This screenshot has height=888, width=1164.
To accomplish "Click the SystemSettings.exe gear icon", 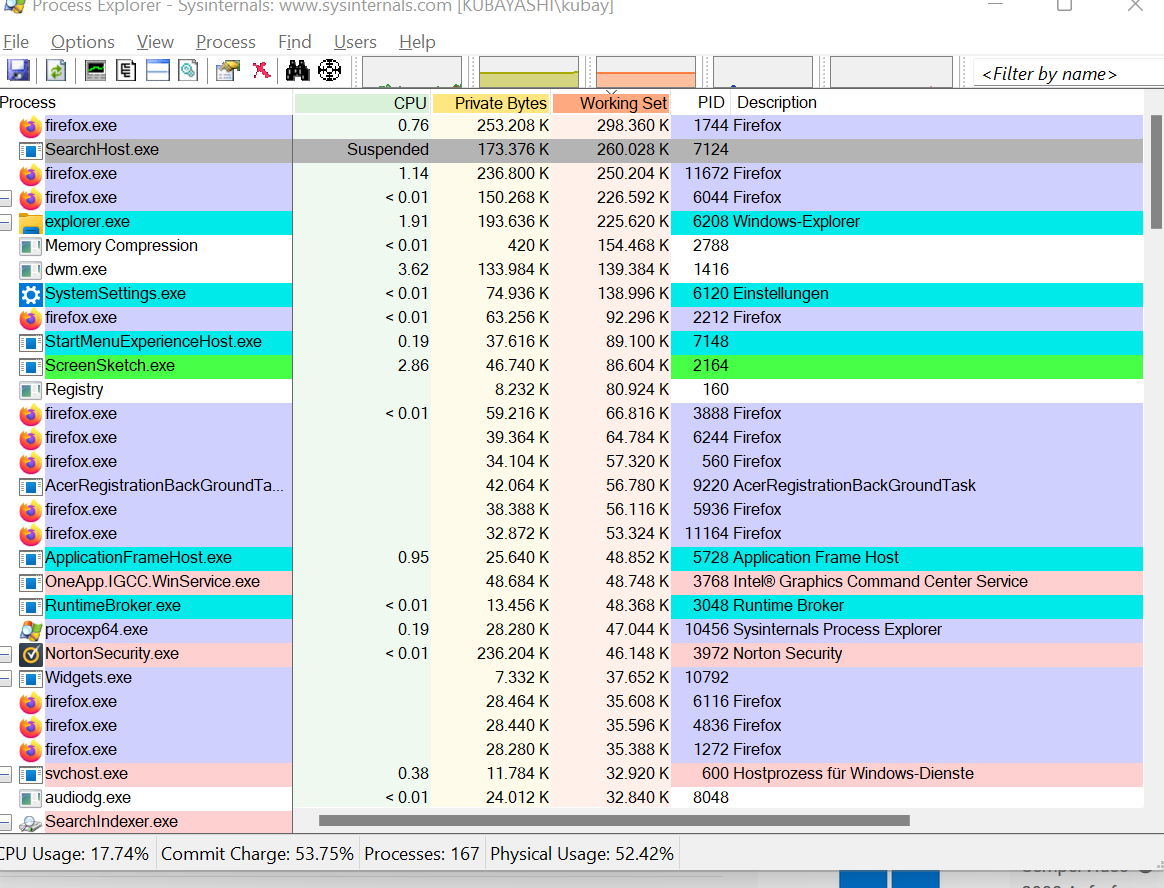I will pyautogui.click(x=30, y=295).
